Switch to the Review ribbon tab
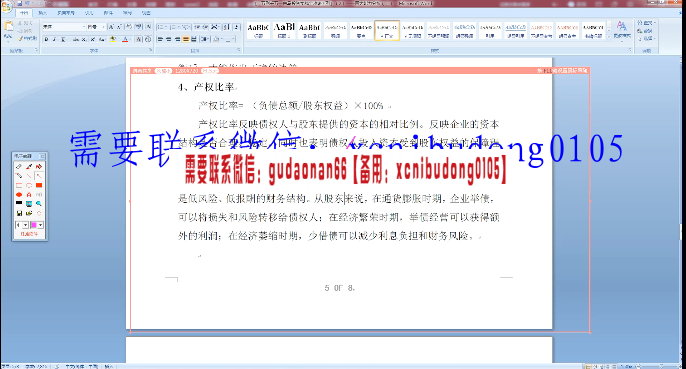 pos(127,13)
